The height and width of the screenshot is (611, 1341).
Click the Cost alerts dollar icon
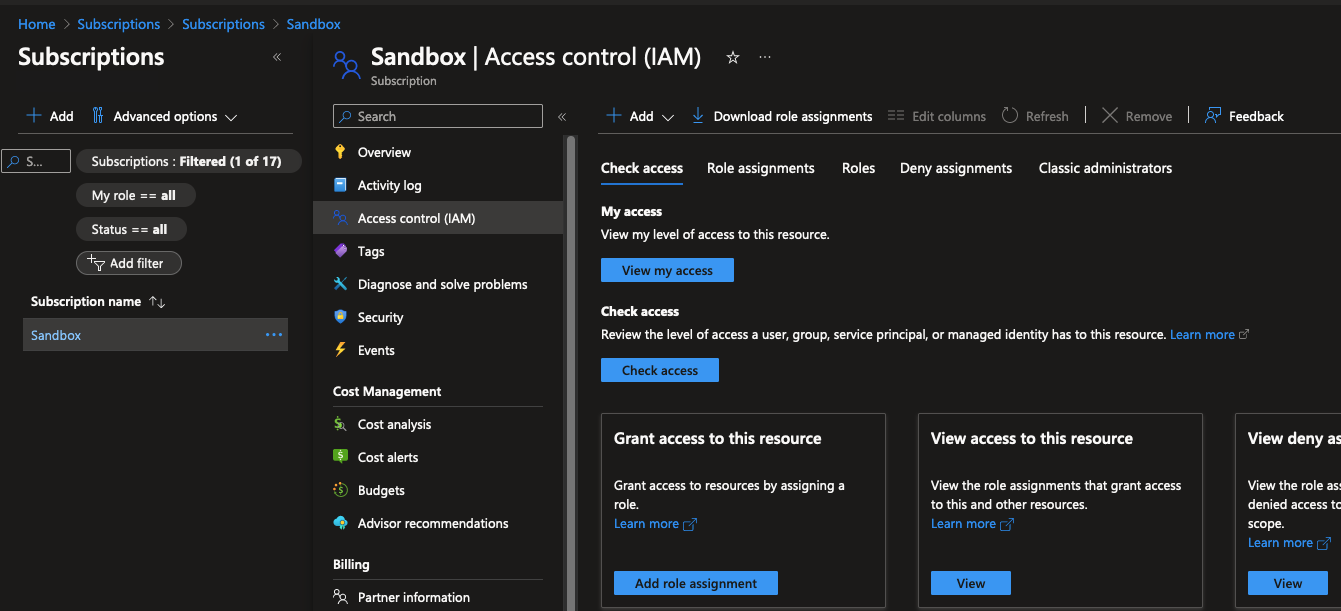click(340, 457)
